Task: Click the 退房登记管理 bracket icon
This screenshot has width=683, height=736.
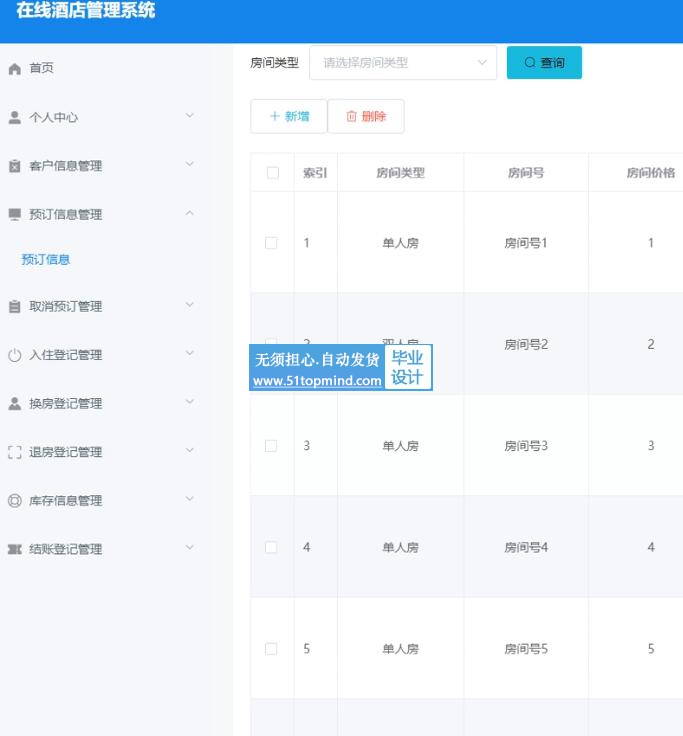Action: click(14, 452)
